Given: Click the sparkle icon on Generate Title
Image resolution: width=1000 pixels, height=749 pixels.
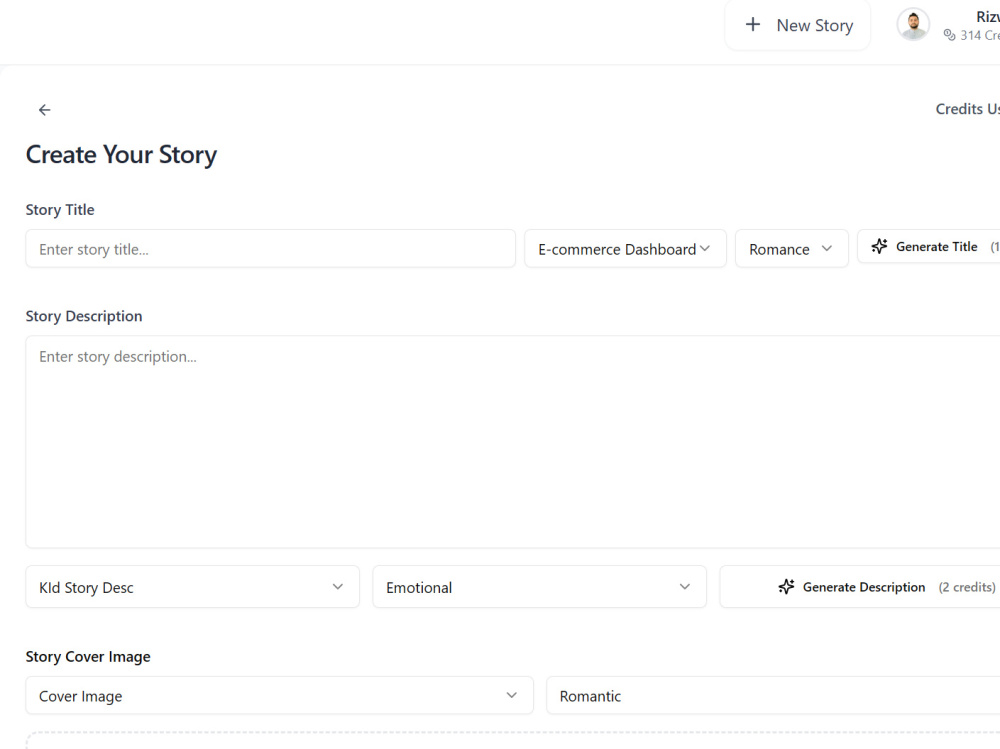Looking at the screenshot, I should click(879, 246).
